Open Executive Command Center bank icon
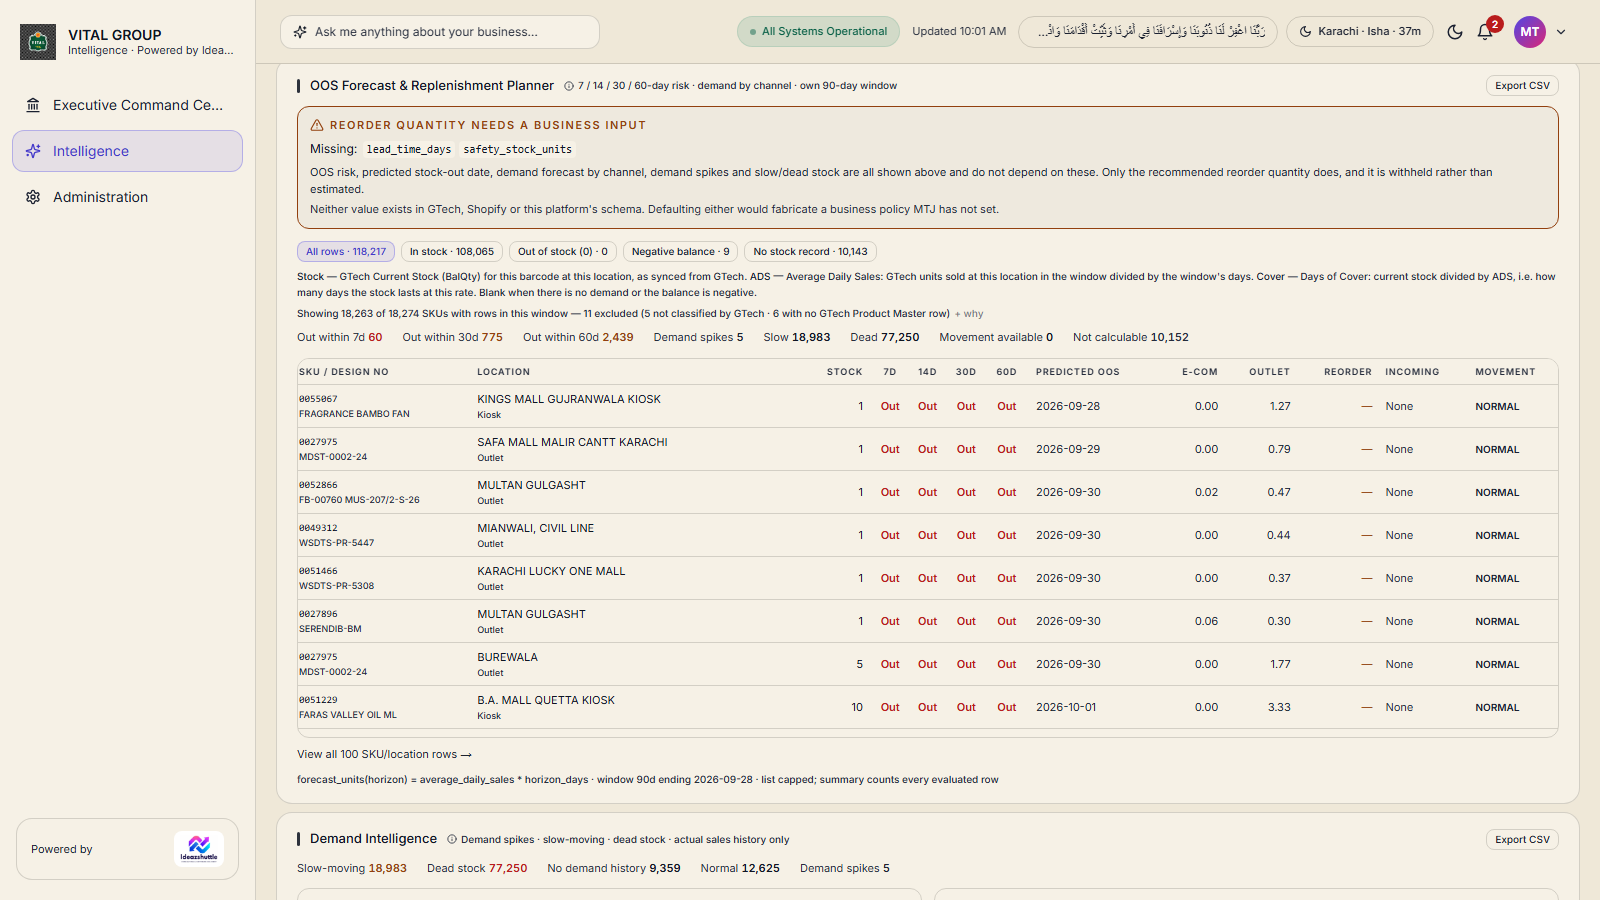 [x=33, y=105]
